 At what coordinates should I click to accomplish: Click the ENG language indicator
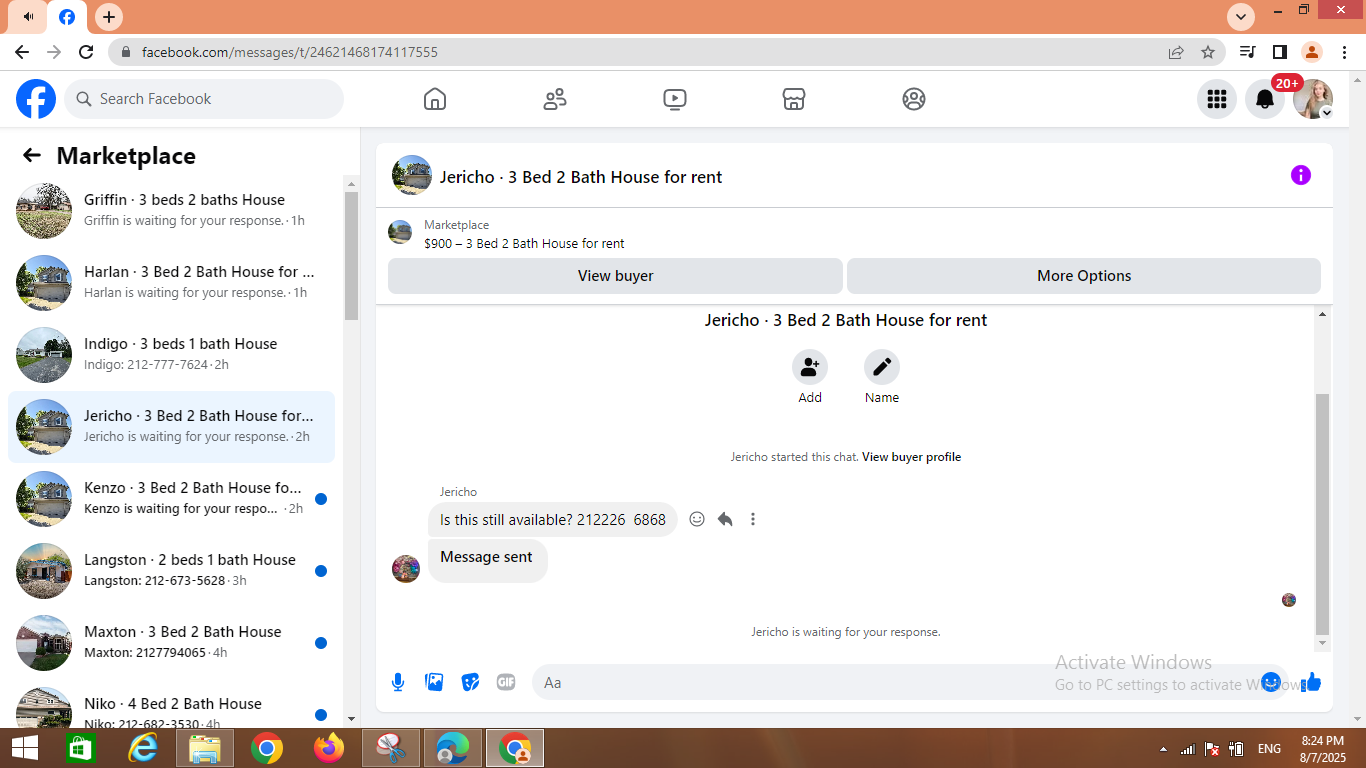pos(1269,749)
